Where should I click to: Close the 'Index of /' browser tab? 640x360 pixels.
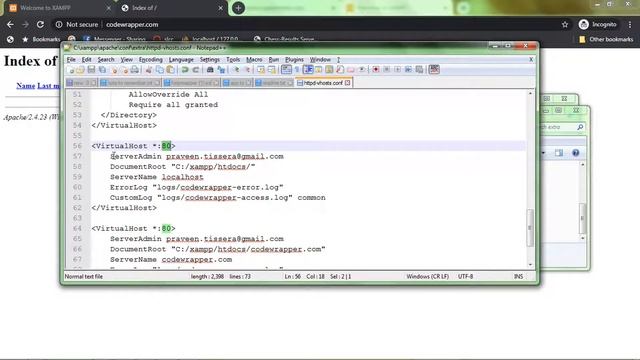[220, 8]
